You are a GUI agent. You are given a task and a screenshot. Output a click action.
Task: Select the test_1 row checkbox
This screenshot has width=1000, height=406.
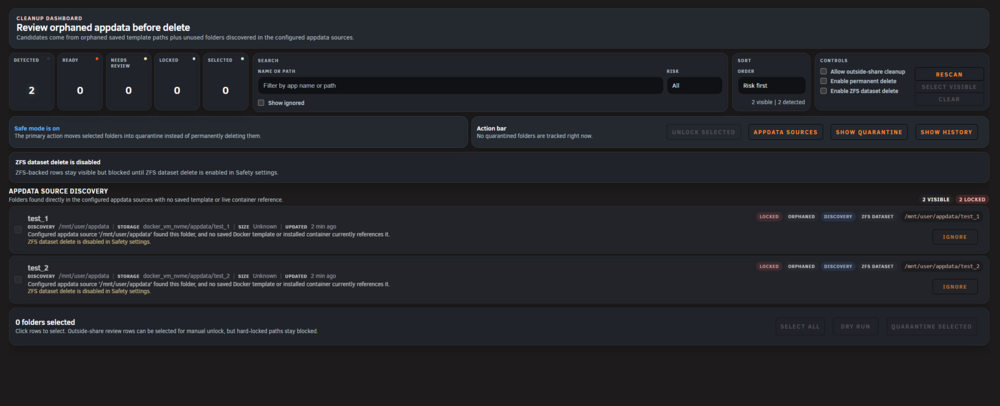pyautogui.click(x=18, y=229)
